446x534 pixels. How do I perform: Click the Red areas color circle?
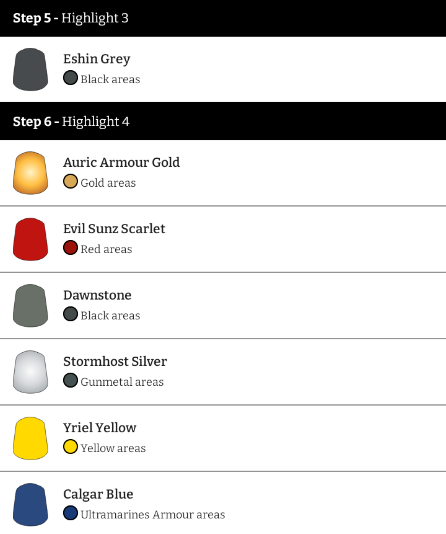click(x=70, y=248)
